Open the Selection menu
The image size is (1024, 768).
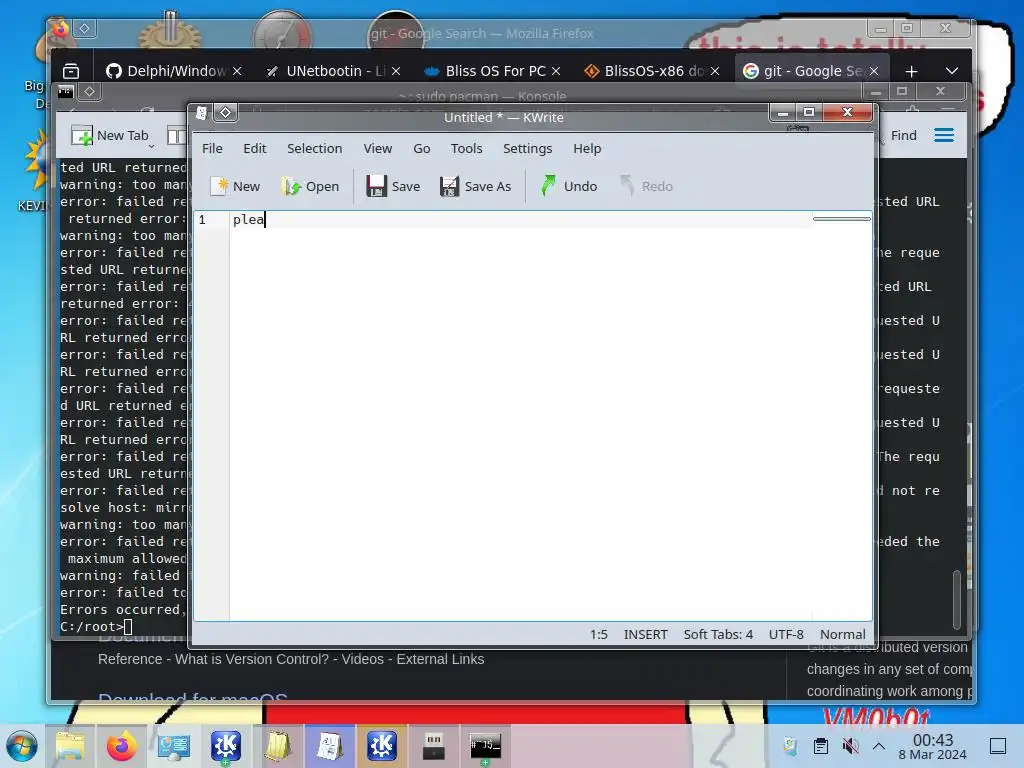coord(315,148)
